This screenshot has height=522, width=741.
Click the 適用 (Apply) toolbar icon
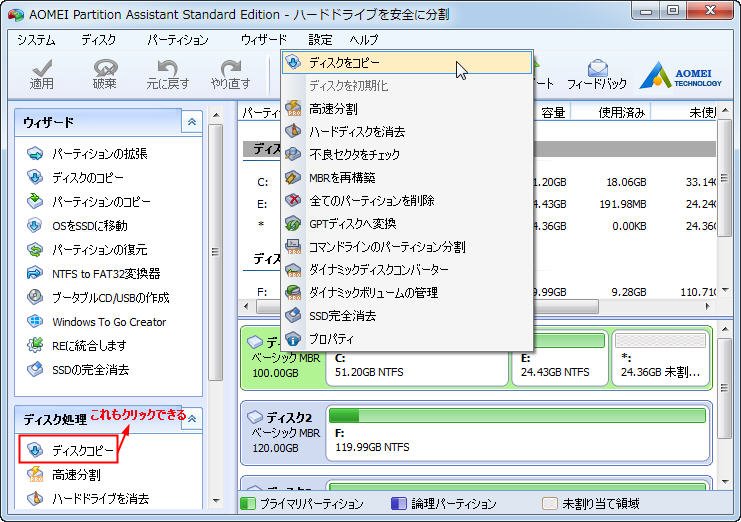tap(42, 69)
